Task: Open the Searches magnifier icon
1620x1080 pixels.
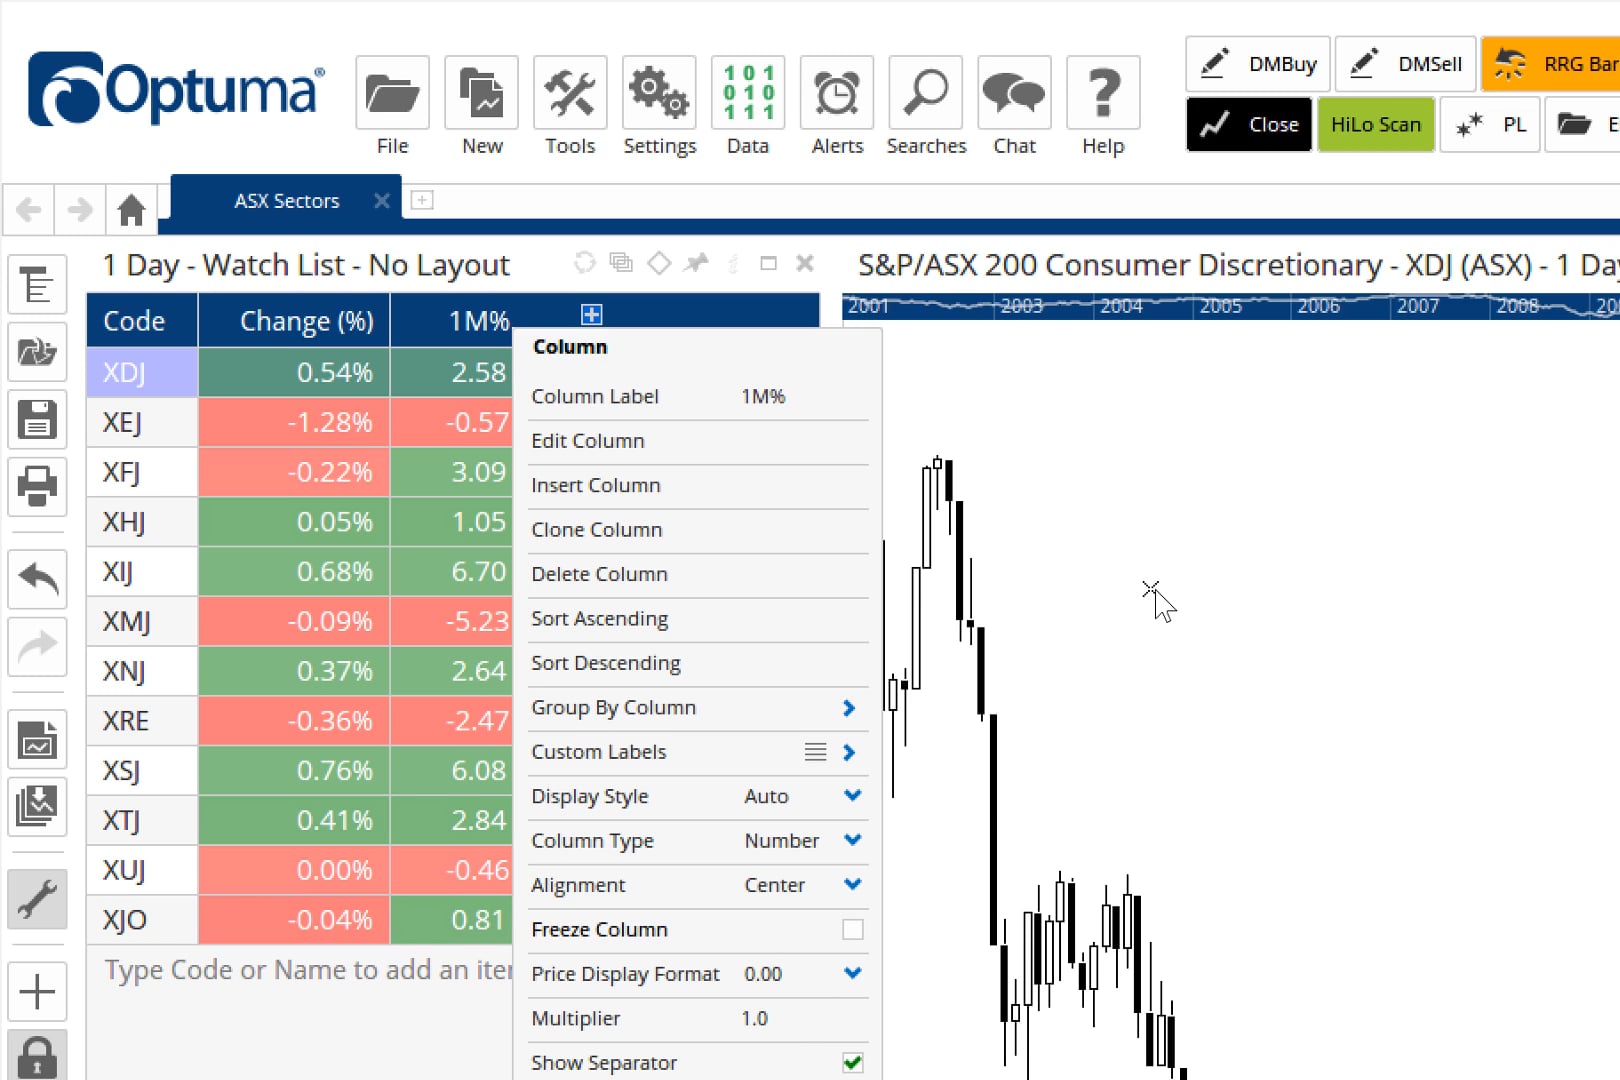Action: (926, 93)
